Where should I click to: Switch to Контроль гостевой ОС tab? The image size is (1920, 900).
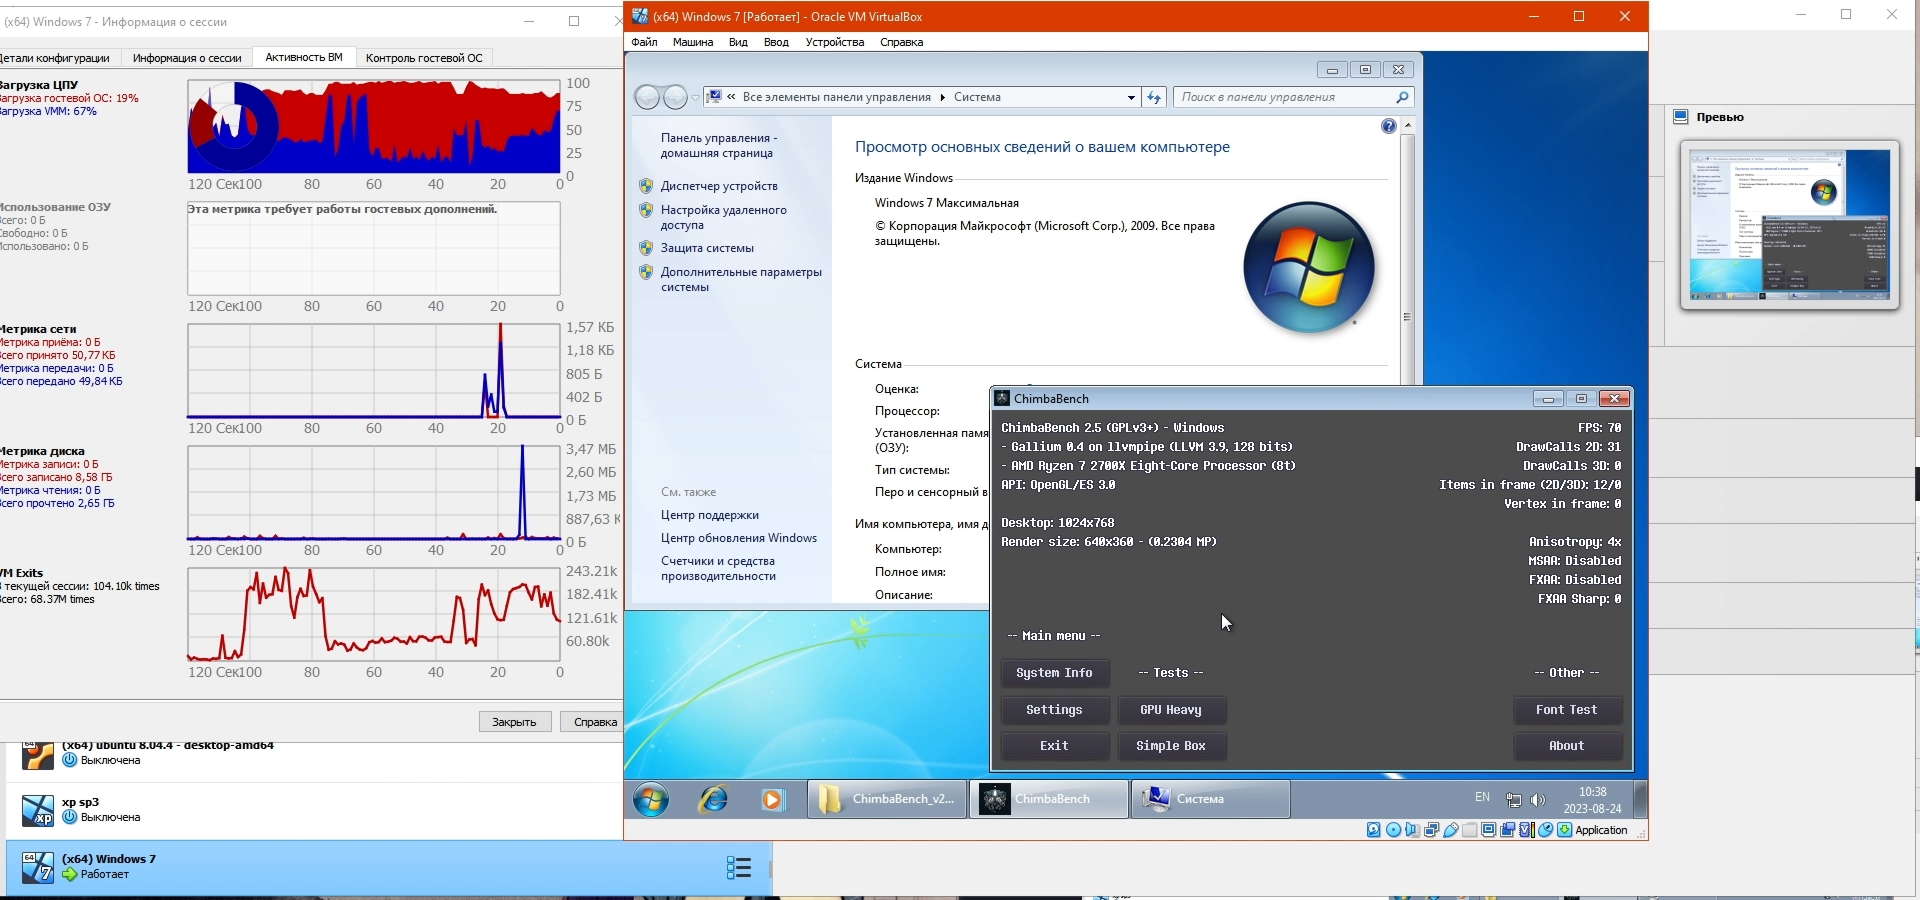tap(424, 58)
